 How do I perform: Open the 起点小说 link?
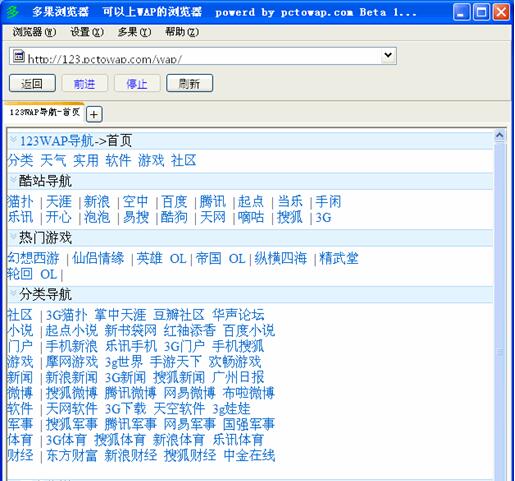click(72, 331)
